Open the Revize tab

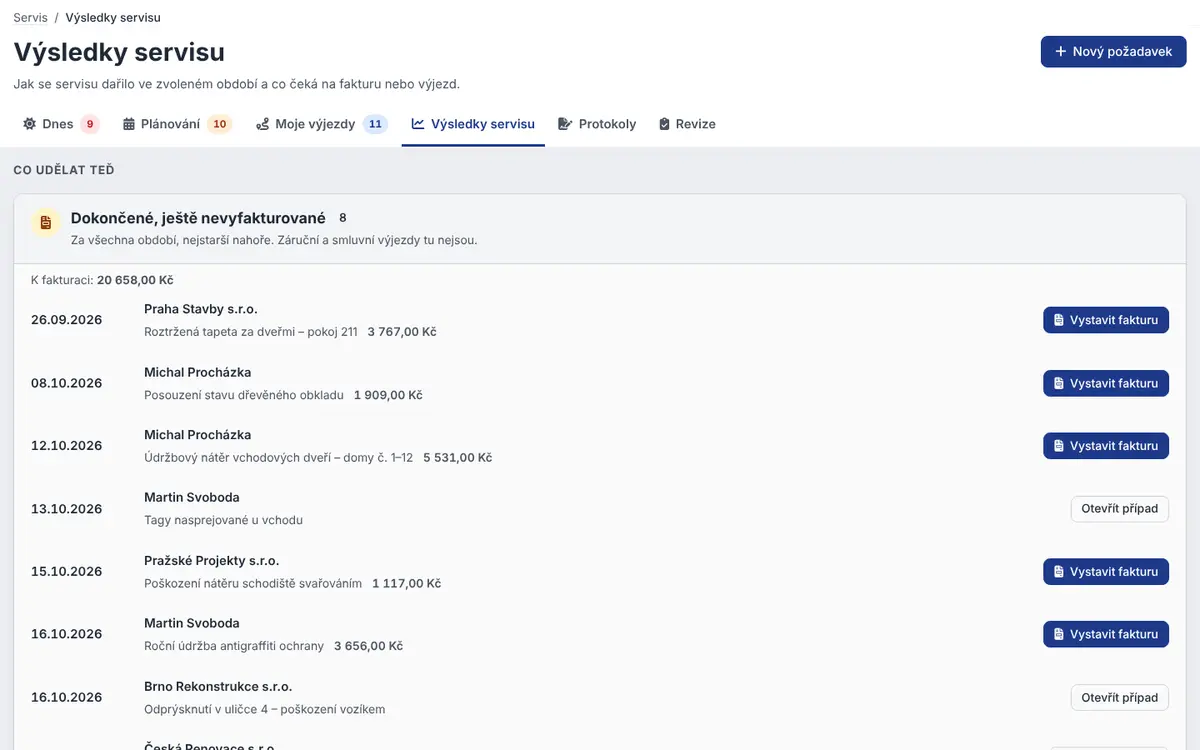tap(687, 124)
